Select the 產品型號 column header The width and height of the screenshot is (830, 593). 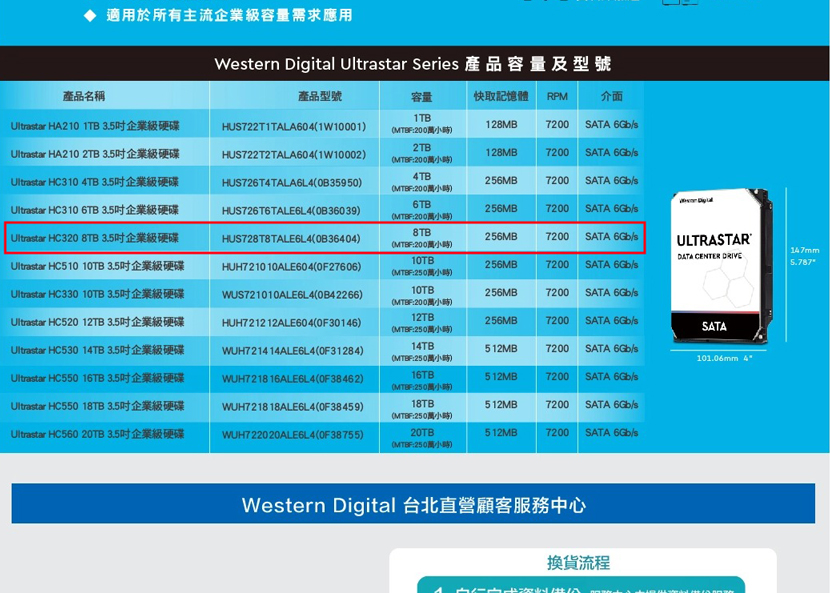320,96
